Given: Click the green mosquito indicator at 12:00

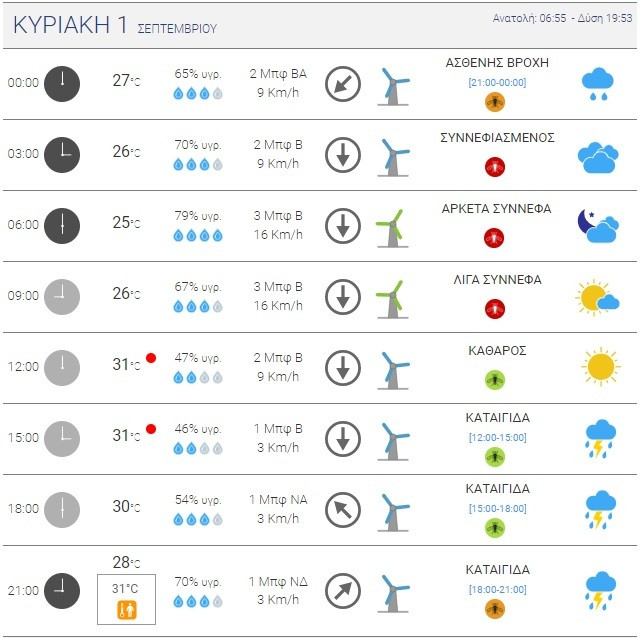Looking at the screenshot, I should point(494,380).
